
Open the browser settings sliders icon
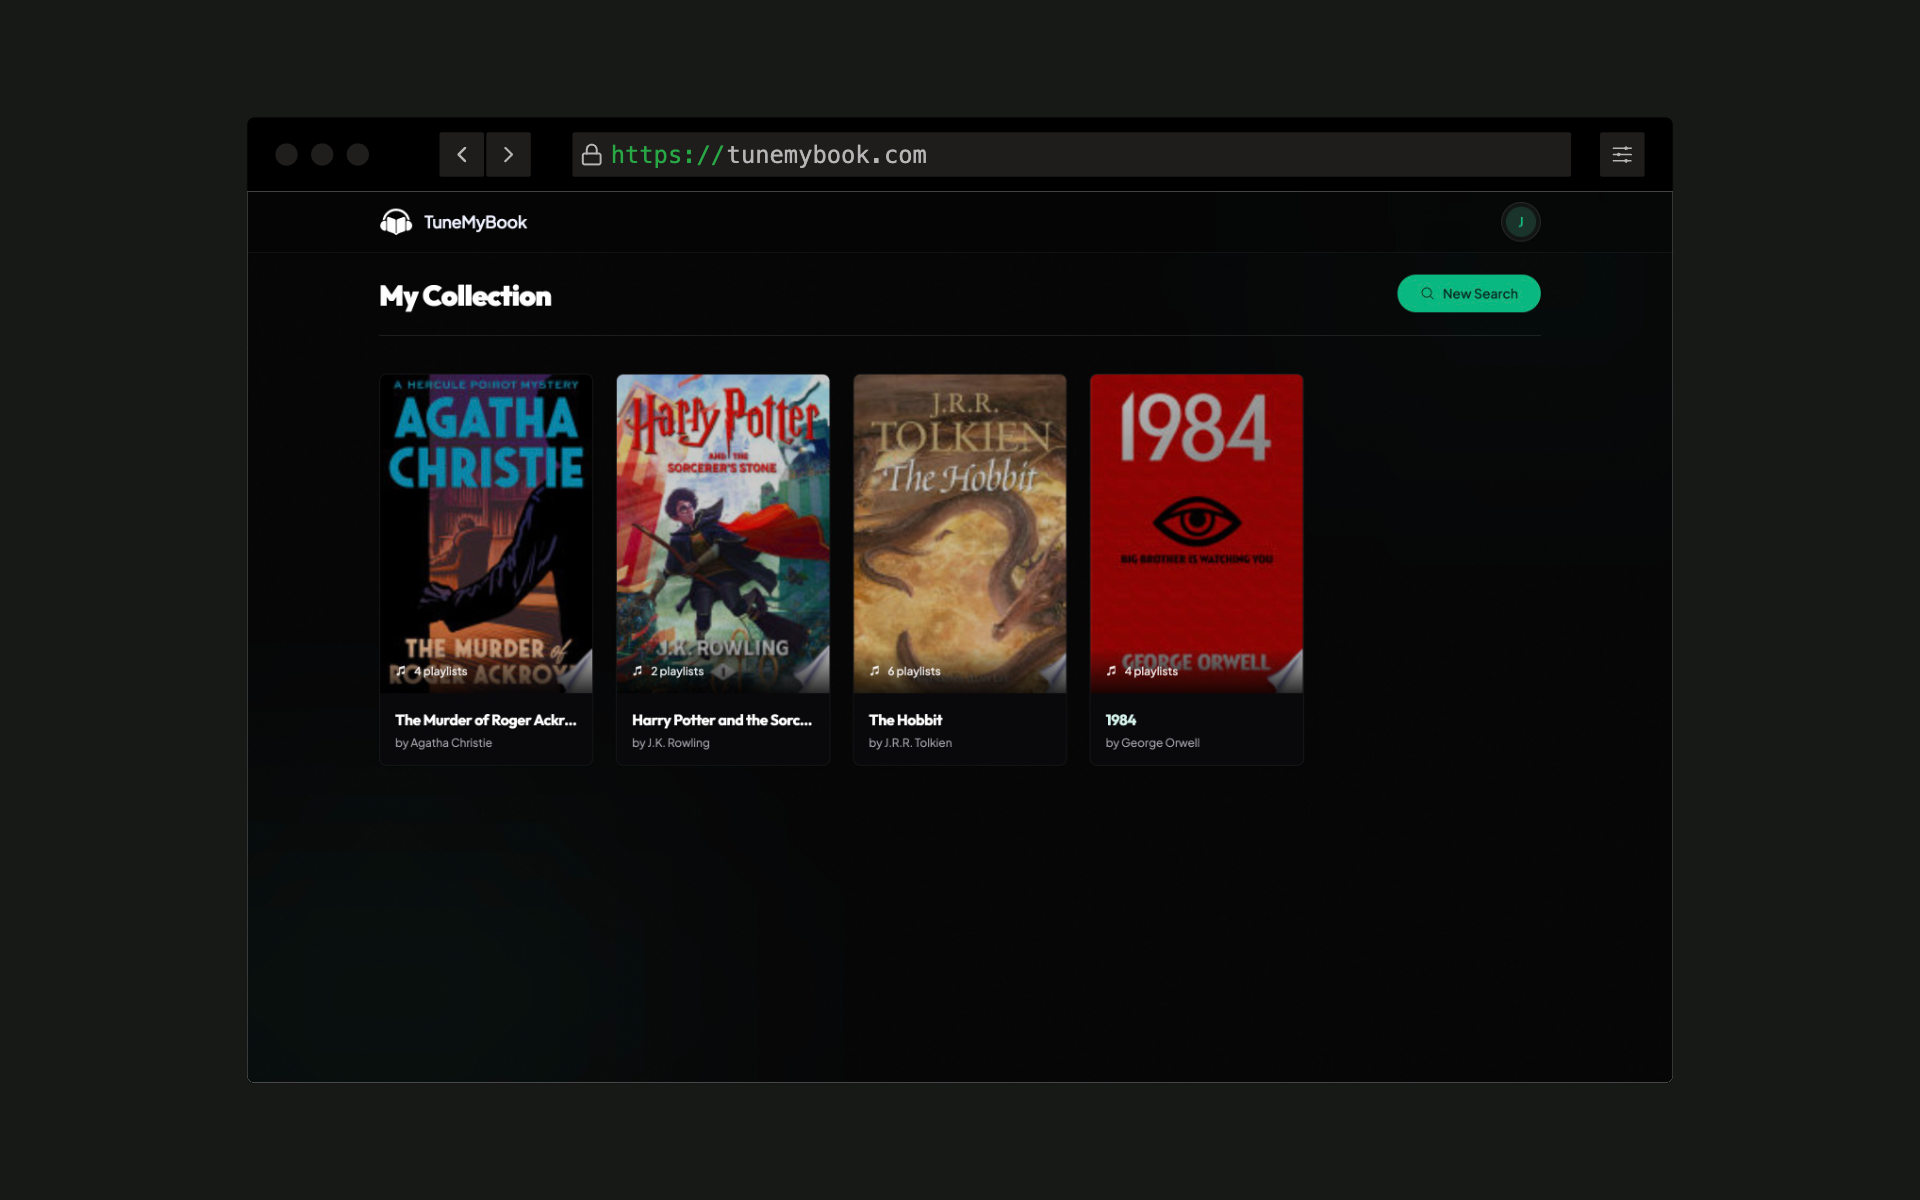coord(1621,155)
